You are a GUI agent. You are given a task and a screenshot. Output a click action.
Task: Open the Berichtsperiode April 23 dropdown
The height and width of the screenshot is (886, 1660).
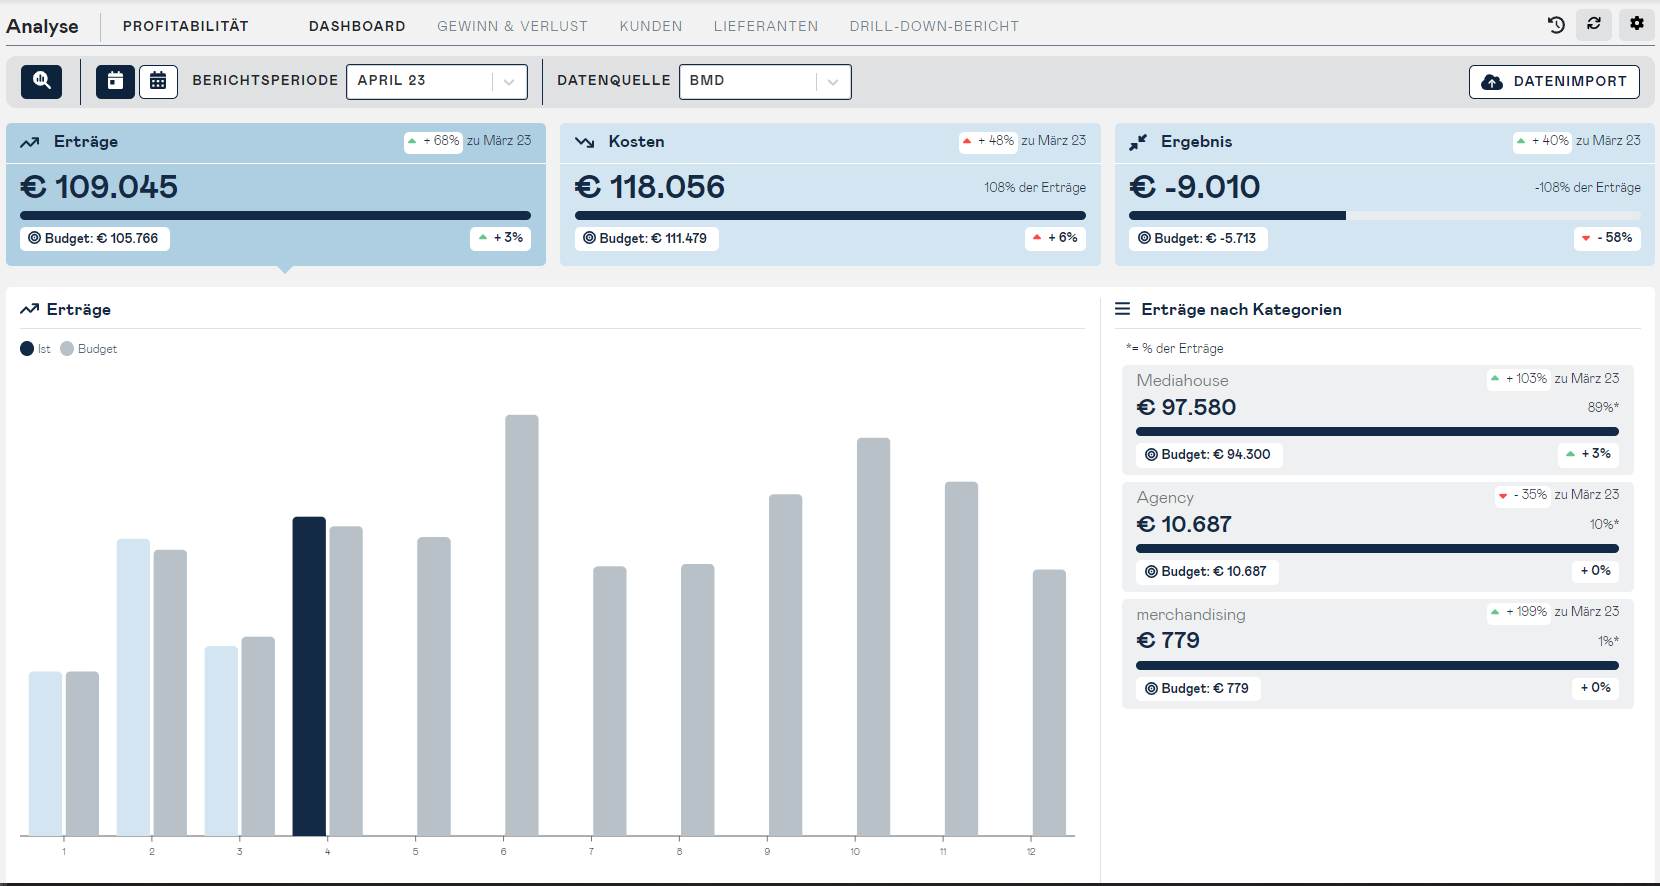point(436,81)
